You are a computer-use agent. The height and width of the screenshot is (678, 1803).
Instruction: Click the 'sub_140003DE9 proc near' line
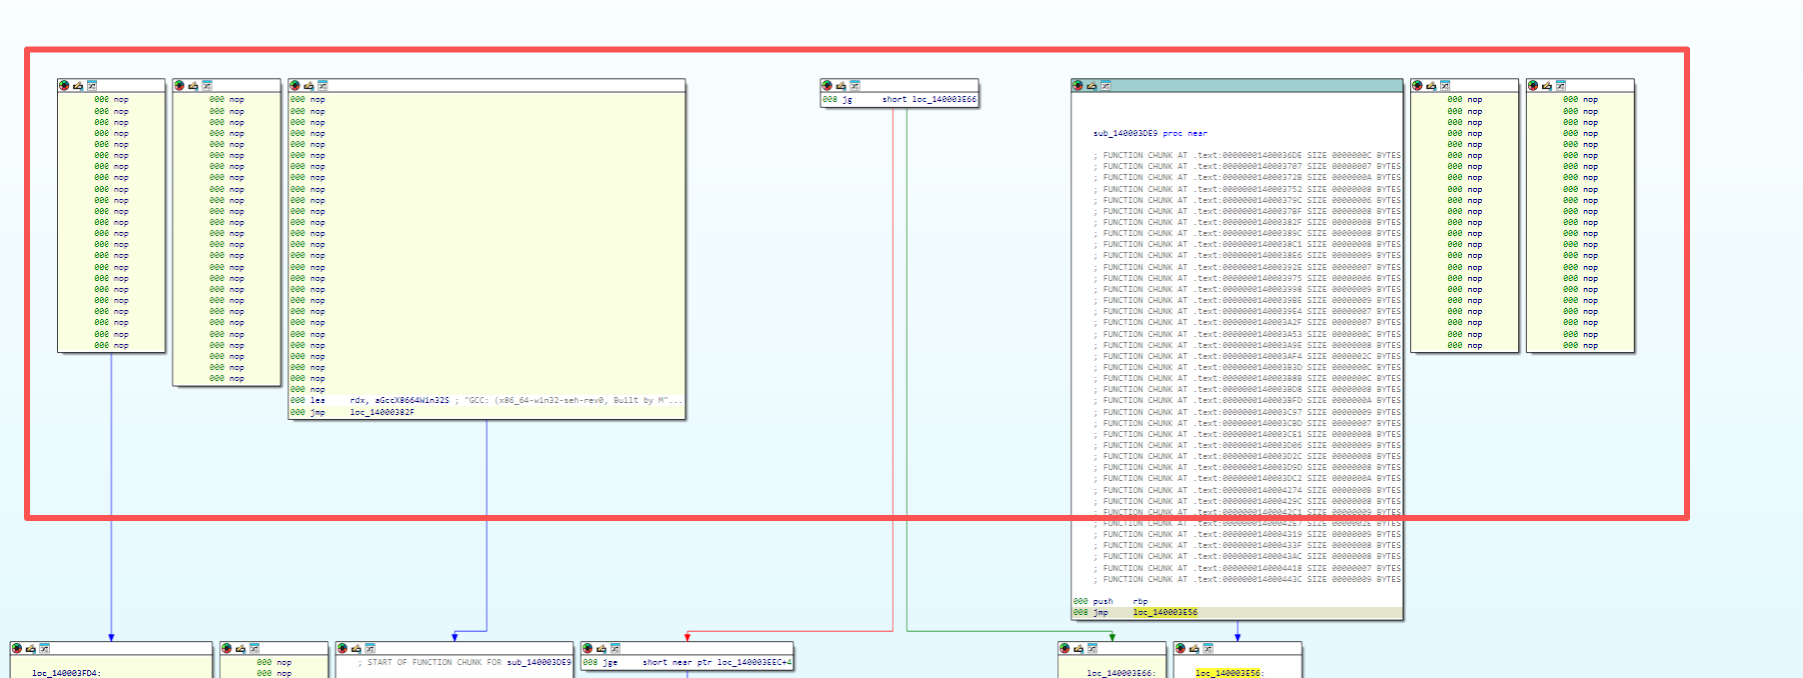(1150, 133)
